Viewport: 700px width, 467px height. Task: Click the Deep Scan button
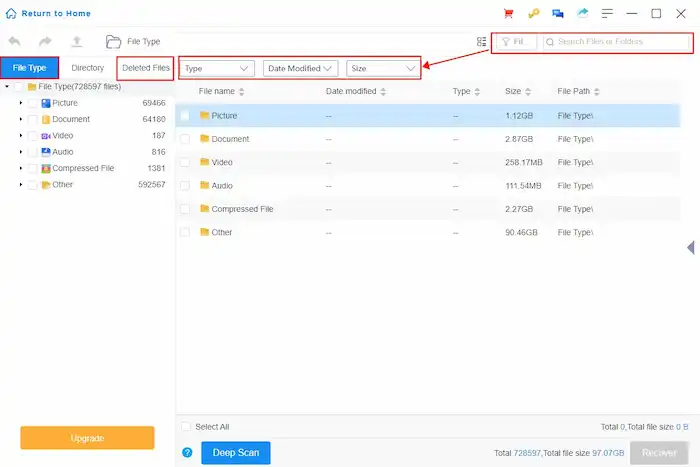click(235, 453)
